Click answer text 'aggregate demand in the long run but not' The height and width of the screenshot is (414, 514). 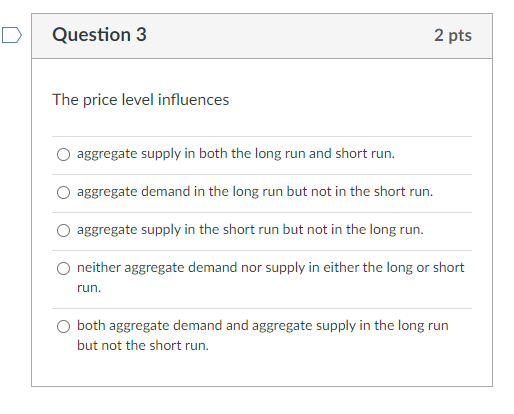204,192
